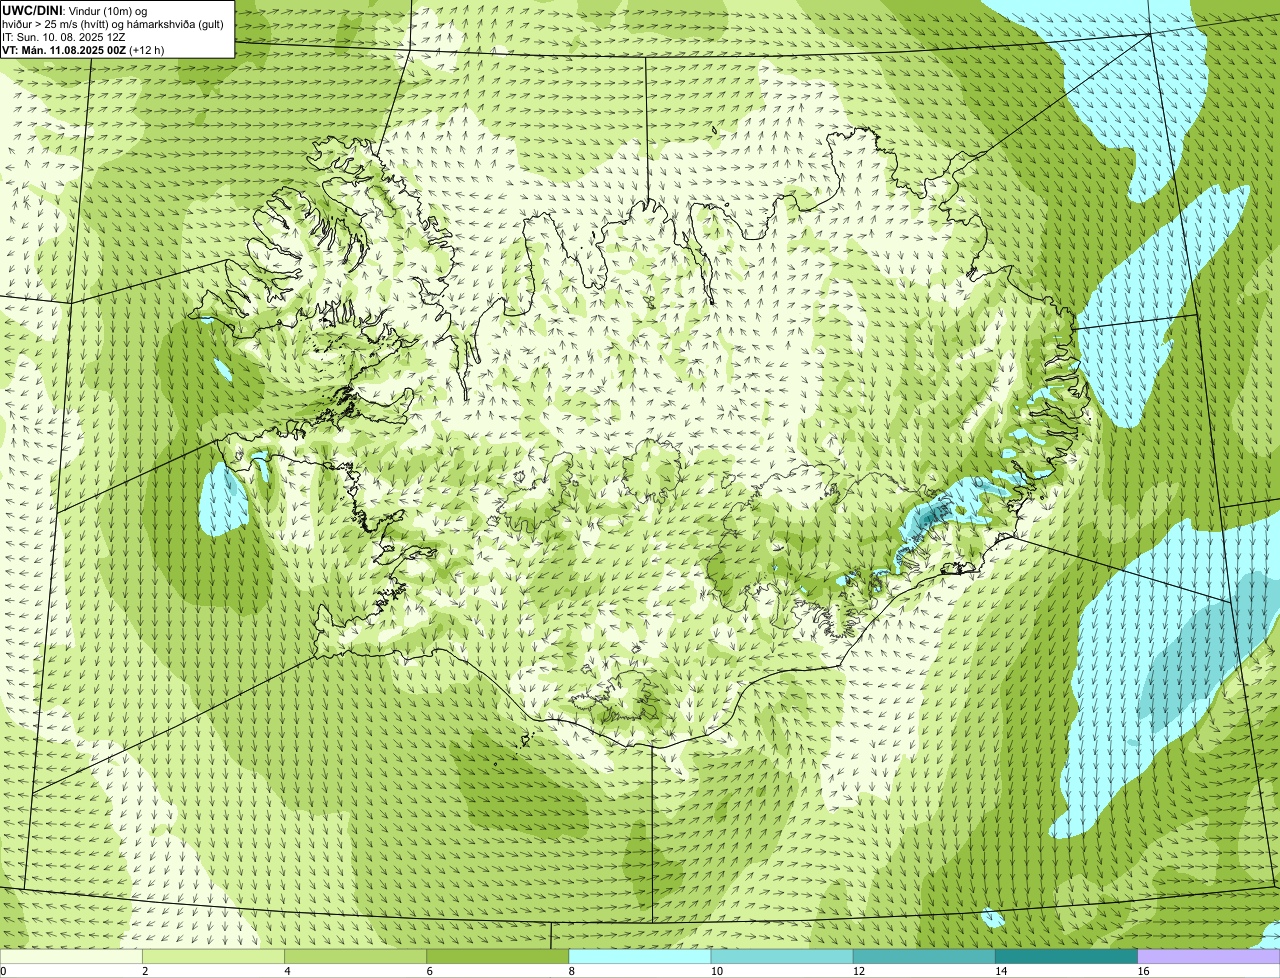Click the initial time 'IT: Sun. 10. 08. 2025 12Z'
This screenshot has width=1280, height=978.
(64, 36)
